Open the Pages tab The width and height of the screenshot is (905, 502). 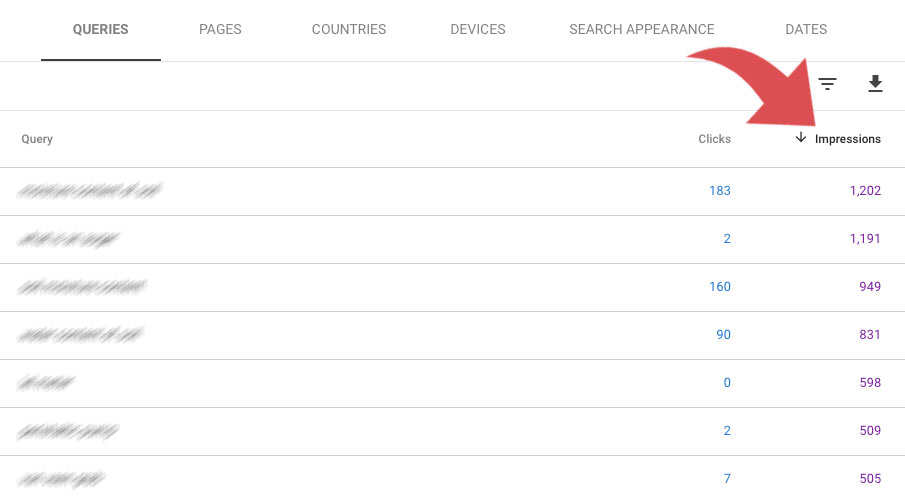coord(220,29)
